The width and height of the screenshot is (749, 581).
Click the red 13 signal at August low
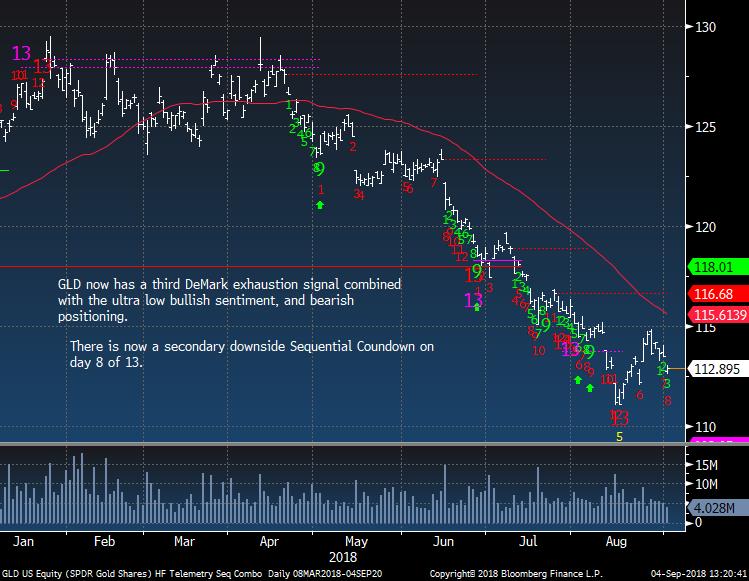620,418
